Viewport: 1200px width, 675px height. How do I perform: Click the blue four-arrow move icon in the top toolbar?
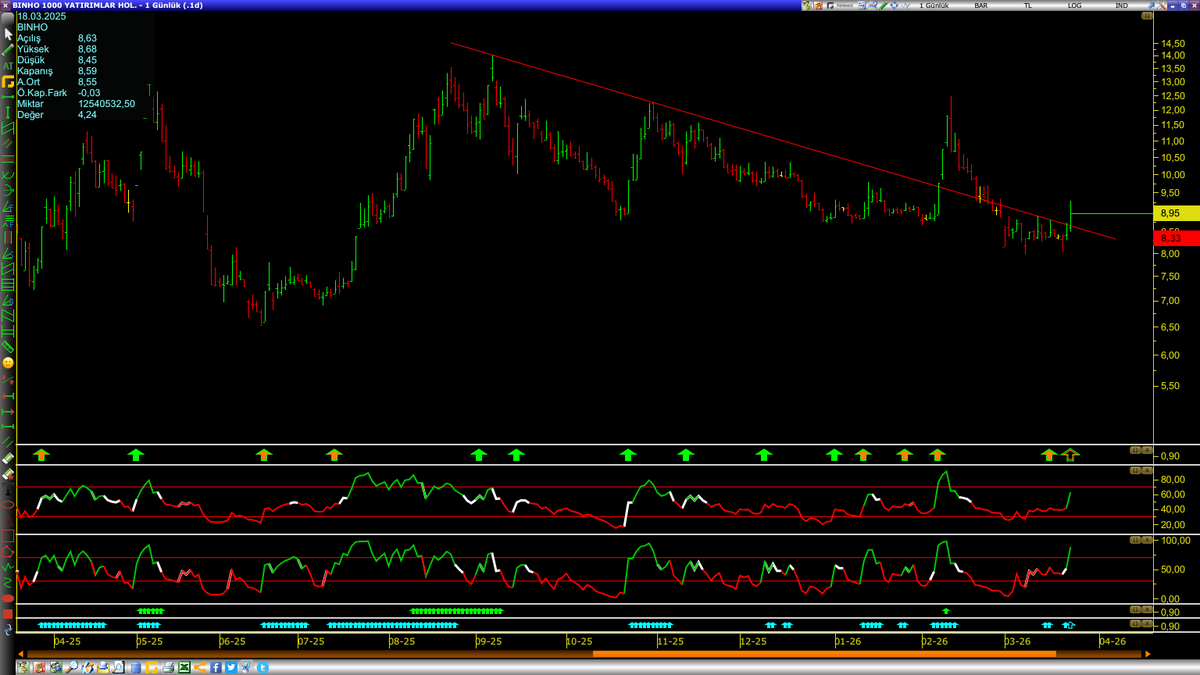pyautogui.click(x=894, y=5)
